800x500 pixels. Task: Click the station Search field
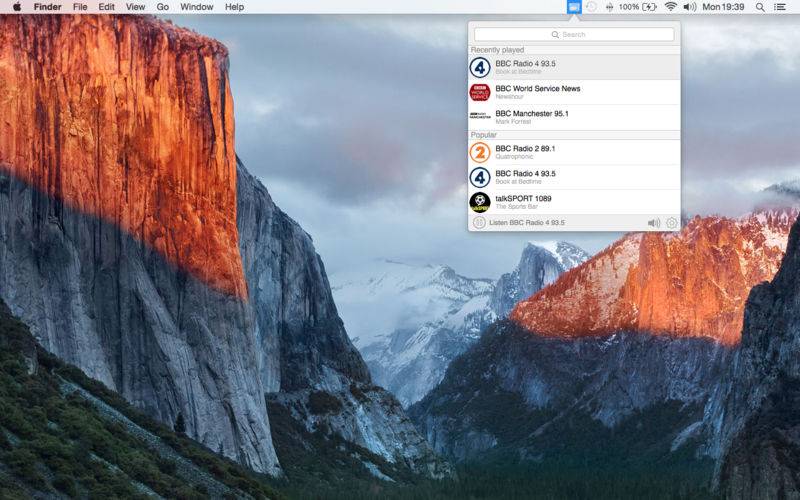pos(574,35)
